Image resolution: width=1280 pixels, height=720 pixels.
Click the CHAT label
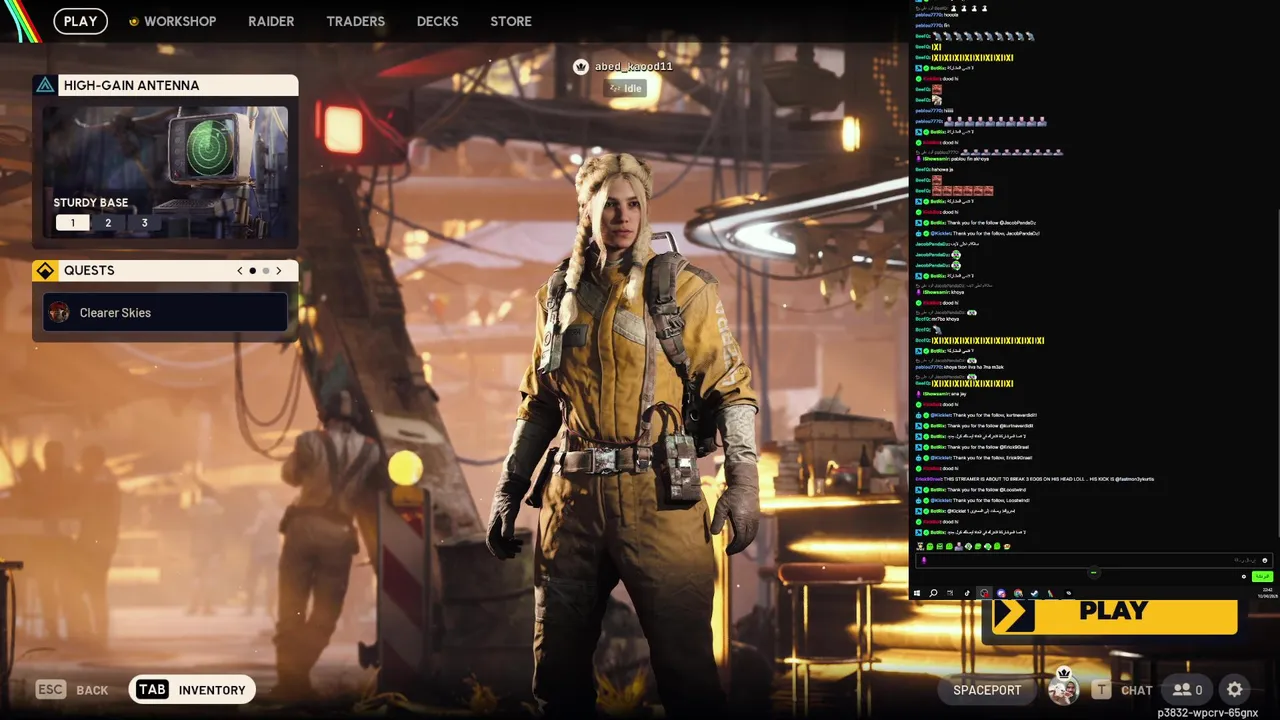click(x=1137, y=690)
